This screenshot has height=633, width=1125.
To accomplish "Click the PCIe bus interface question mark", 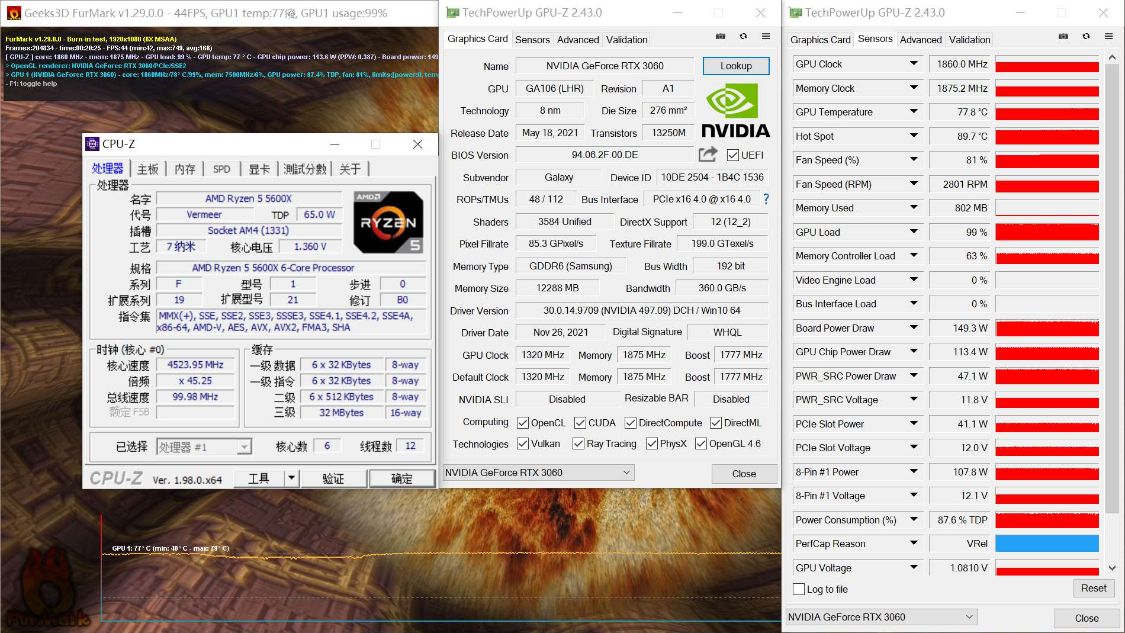I will tap(765, 199).
